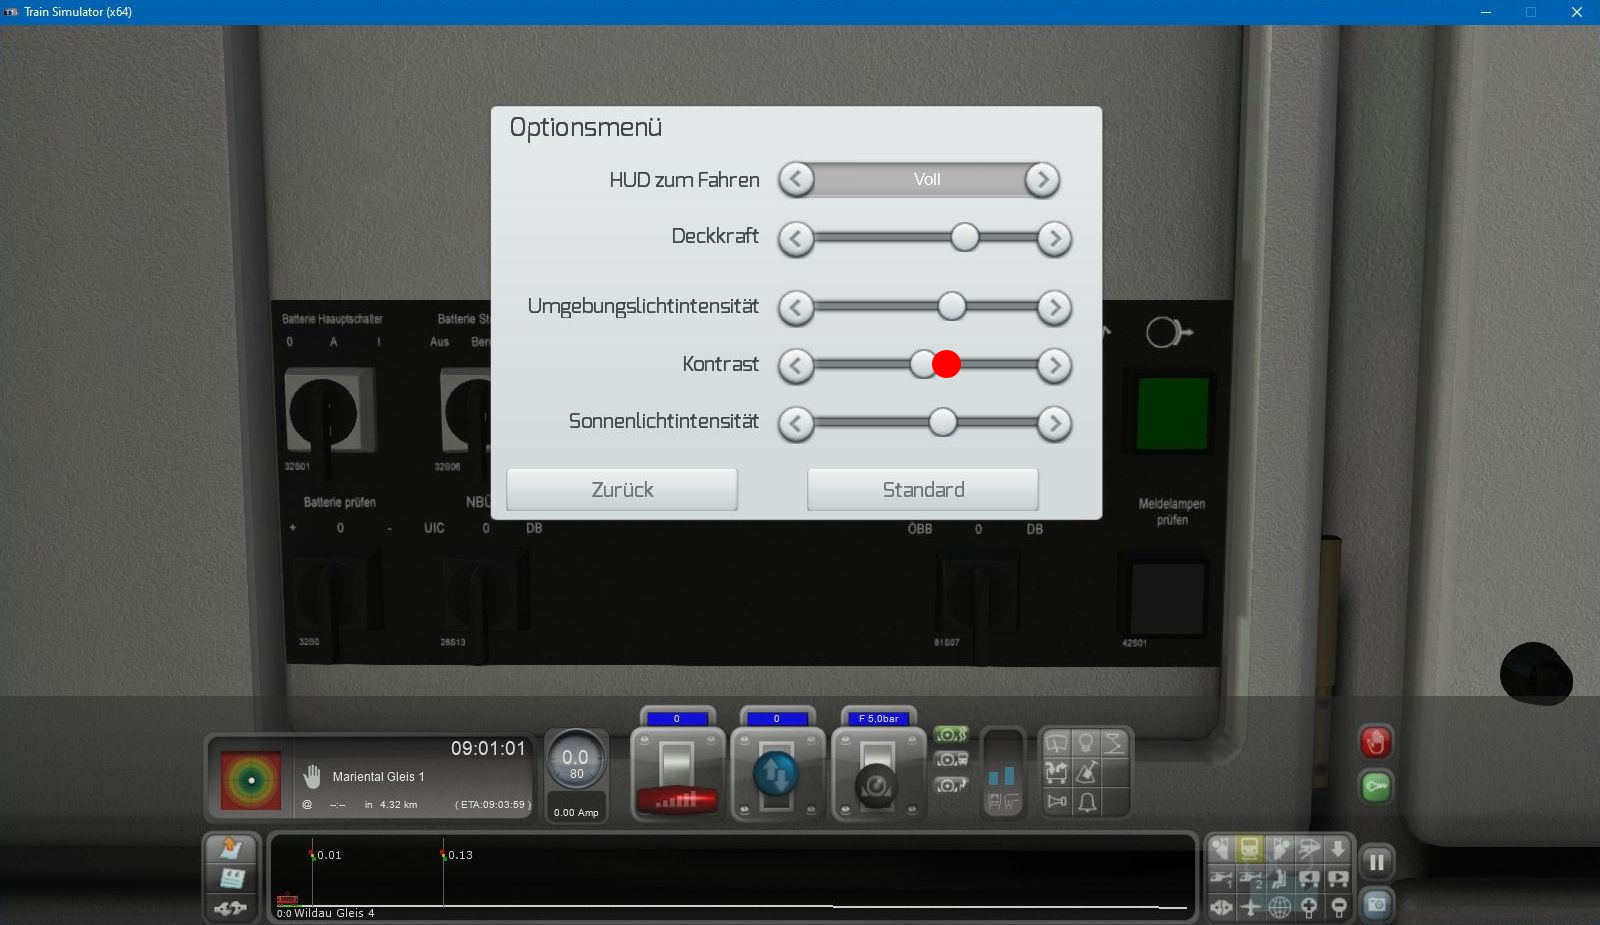Zoom in with the plus magnifier icon

(1309, 908)
